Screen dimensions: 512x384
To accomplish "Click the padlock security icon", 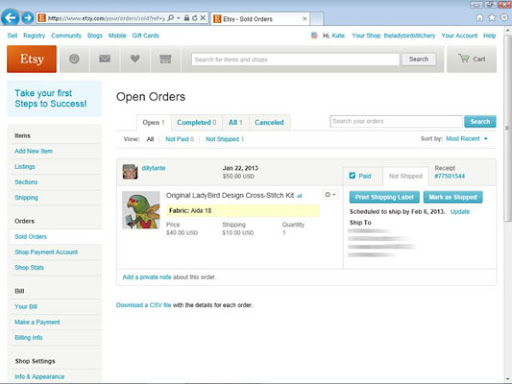I will click(x=187, y=18).
